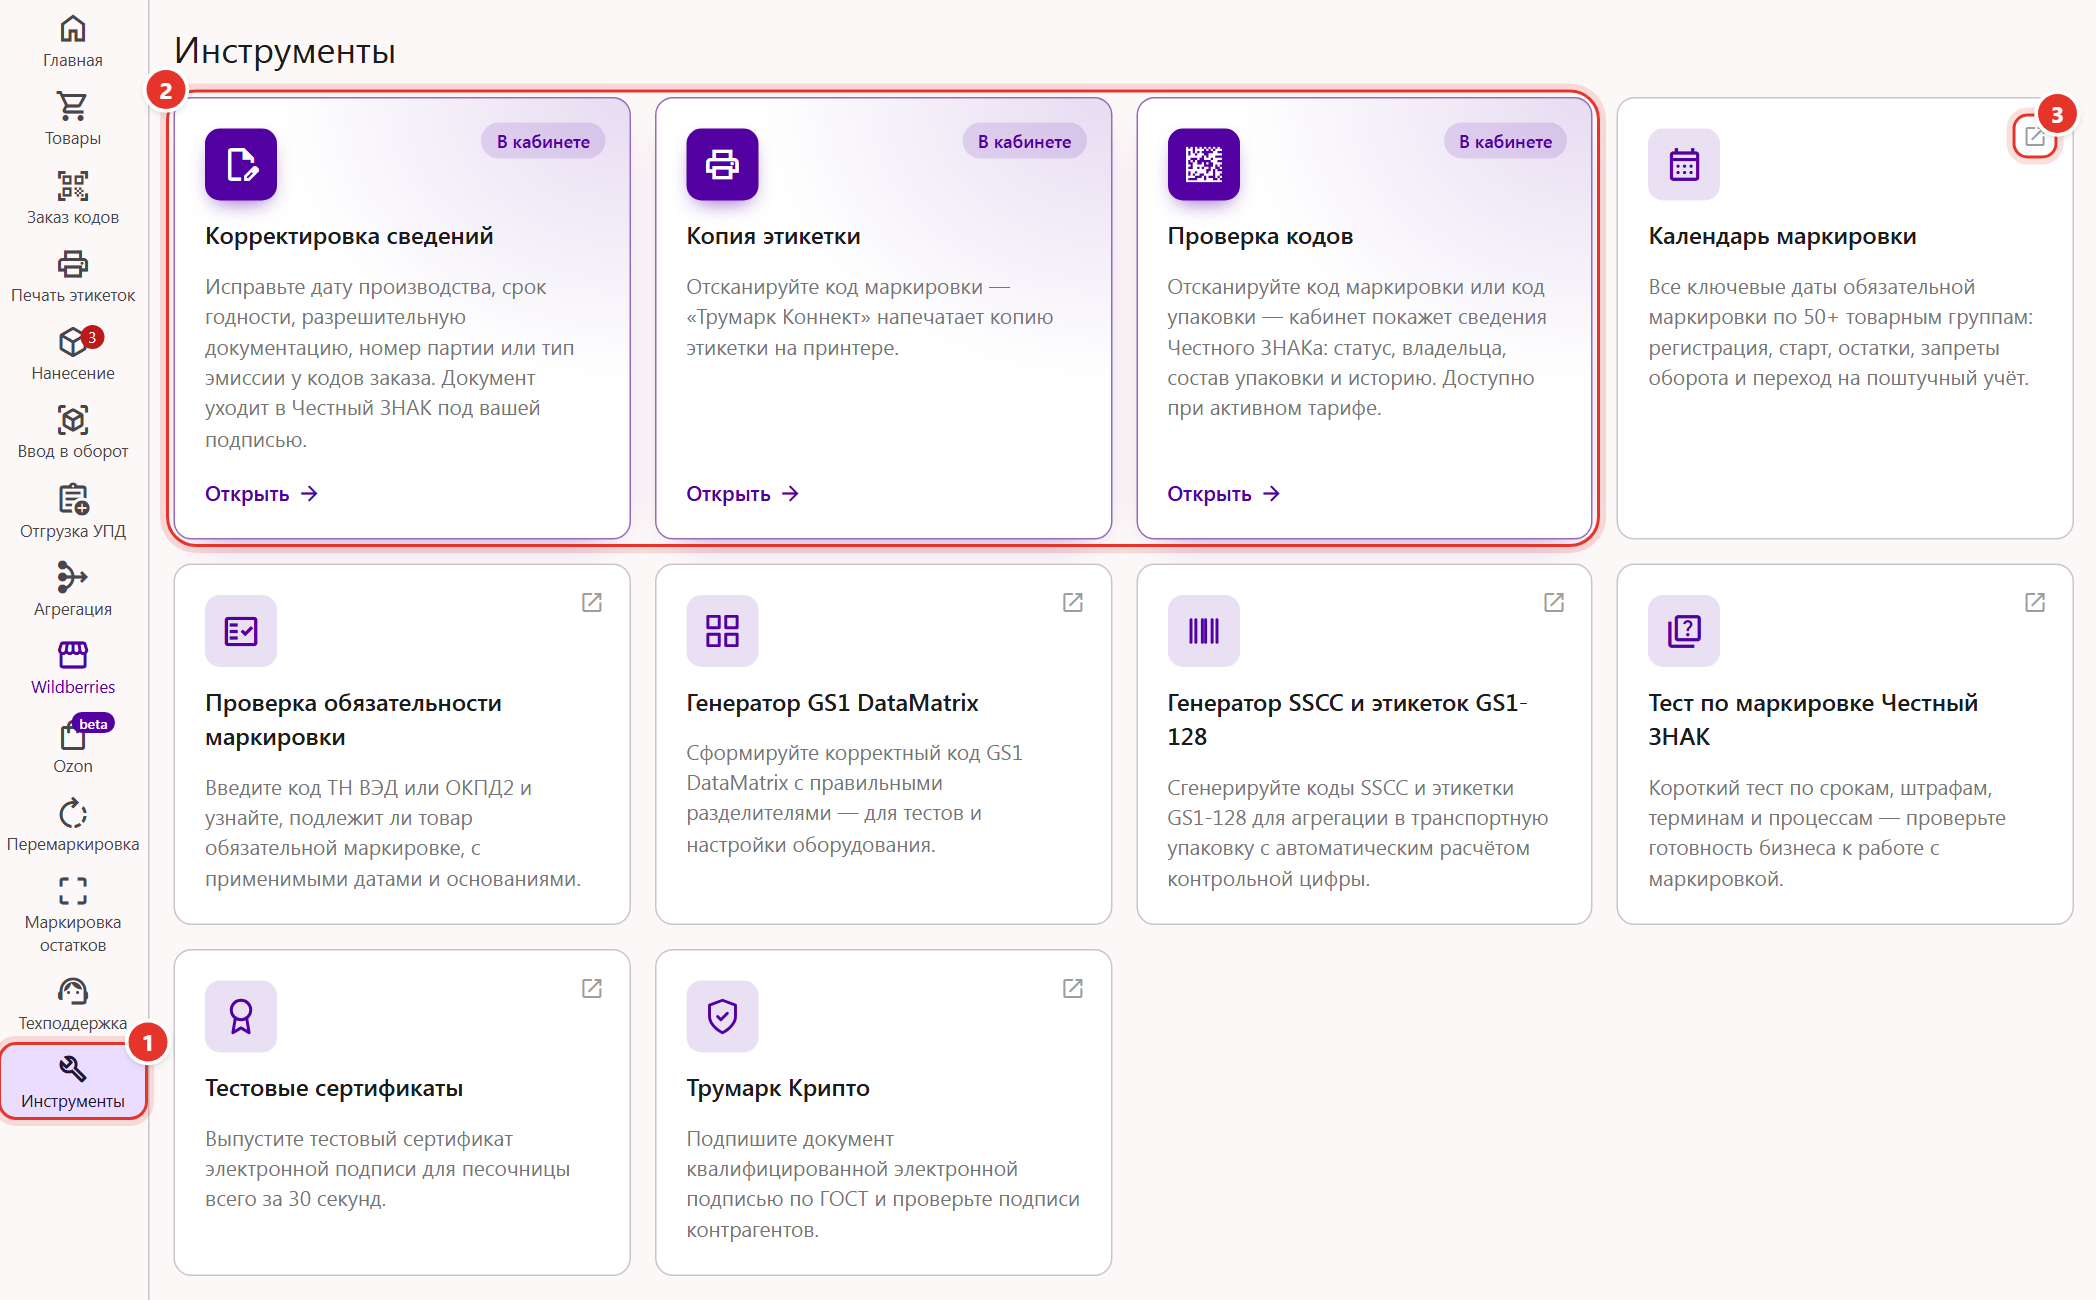Go to Товары cart icon in sidebar
Viewport: 2096px width, 1300px height.
tap(73, 106)
